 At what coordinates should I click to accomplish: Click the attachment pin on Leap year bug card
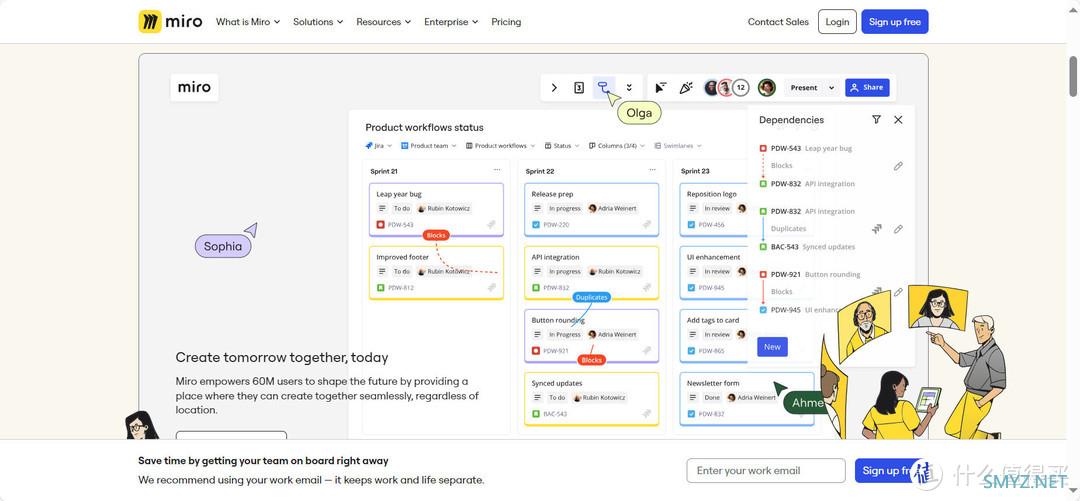492,225
